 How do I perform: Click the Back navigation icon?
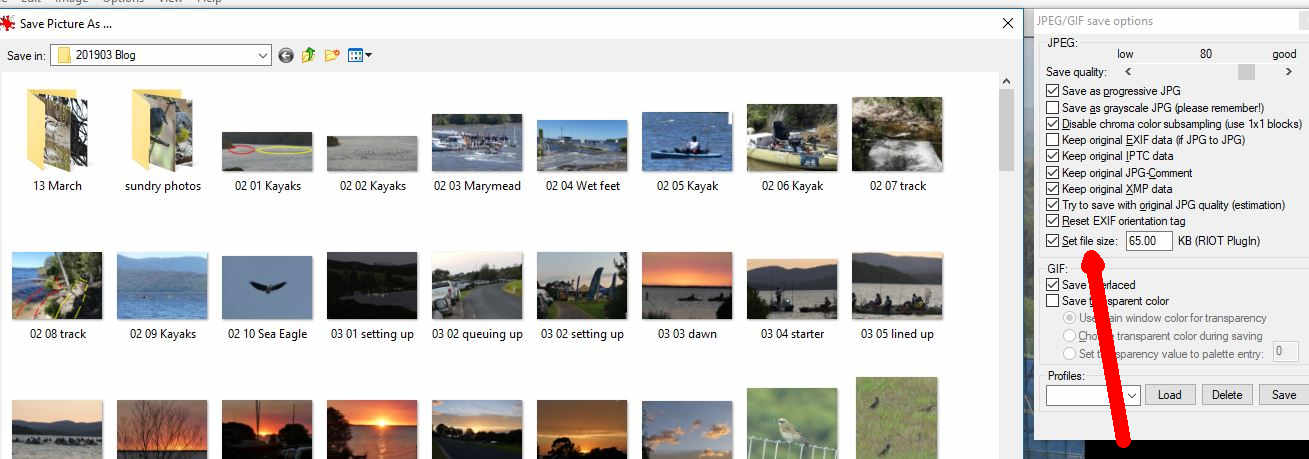pos(286,55)
